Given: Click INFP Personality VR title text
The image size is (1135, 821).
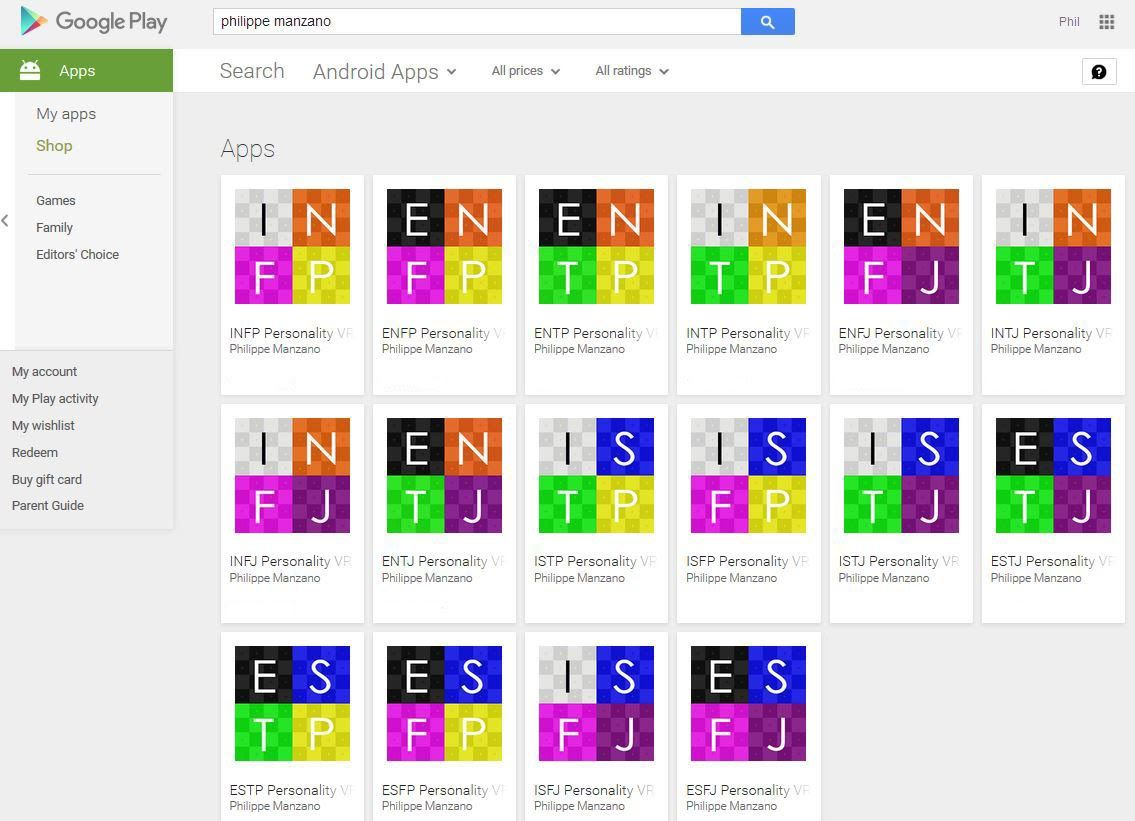Looking at the screenshot, I should pyautogui.click(x=291, y=333).
